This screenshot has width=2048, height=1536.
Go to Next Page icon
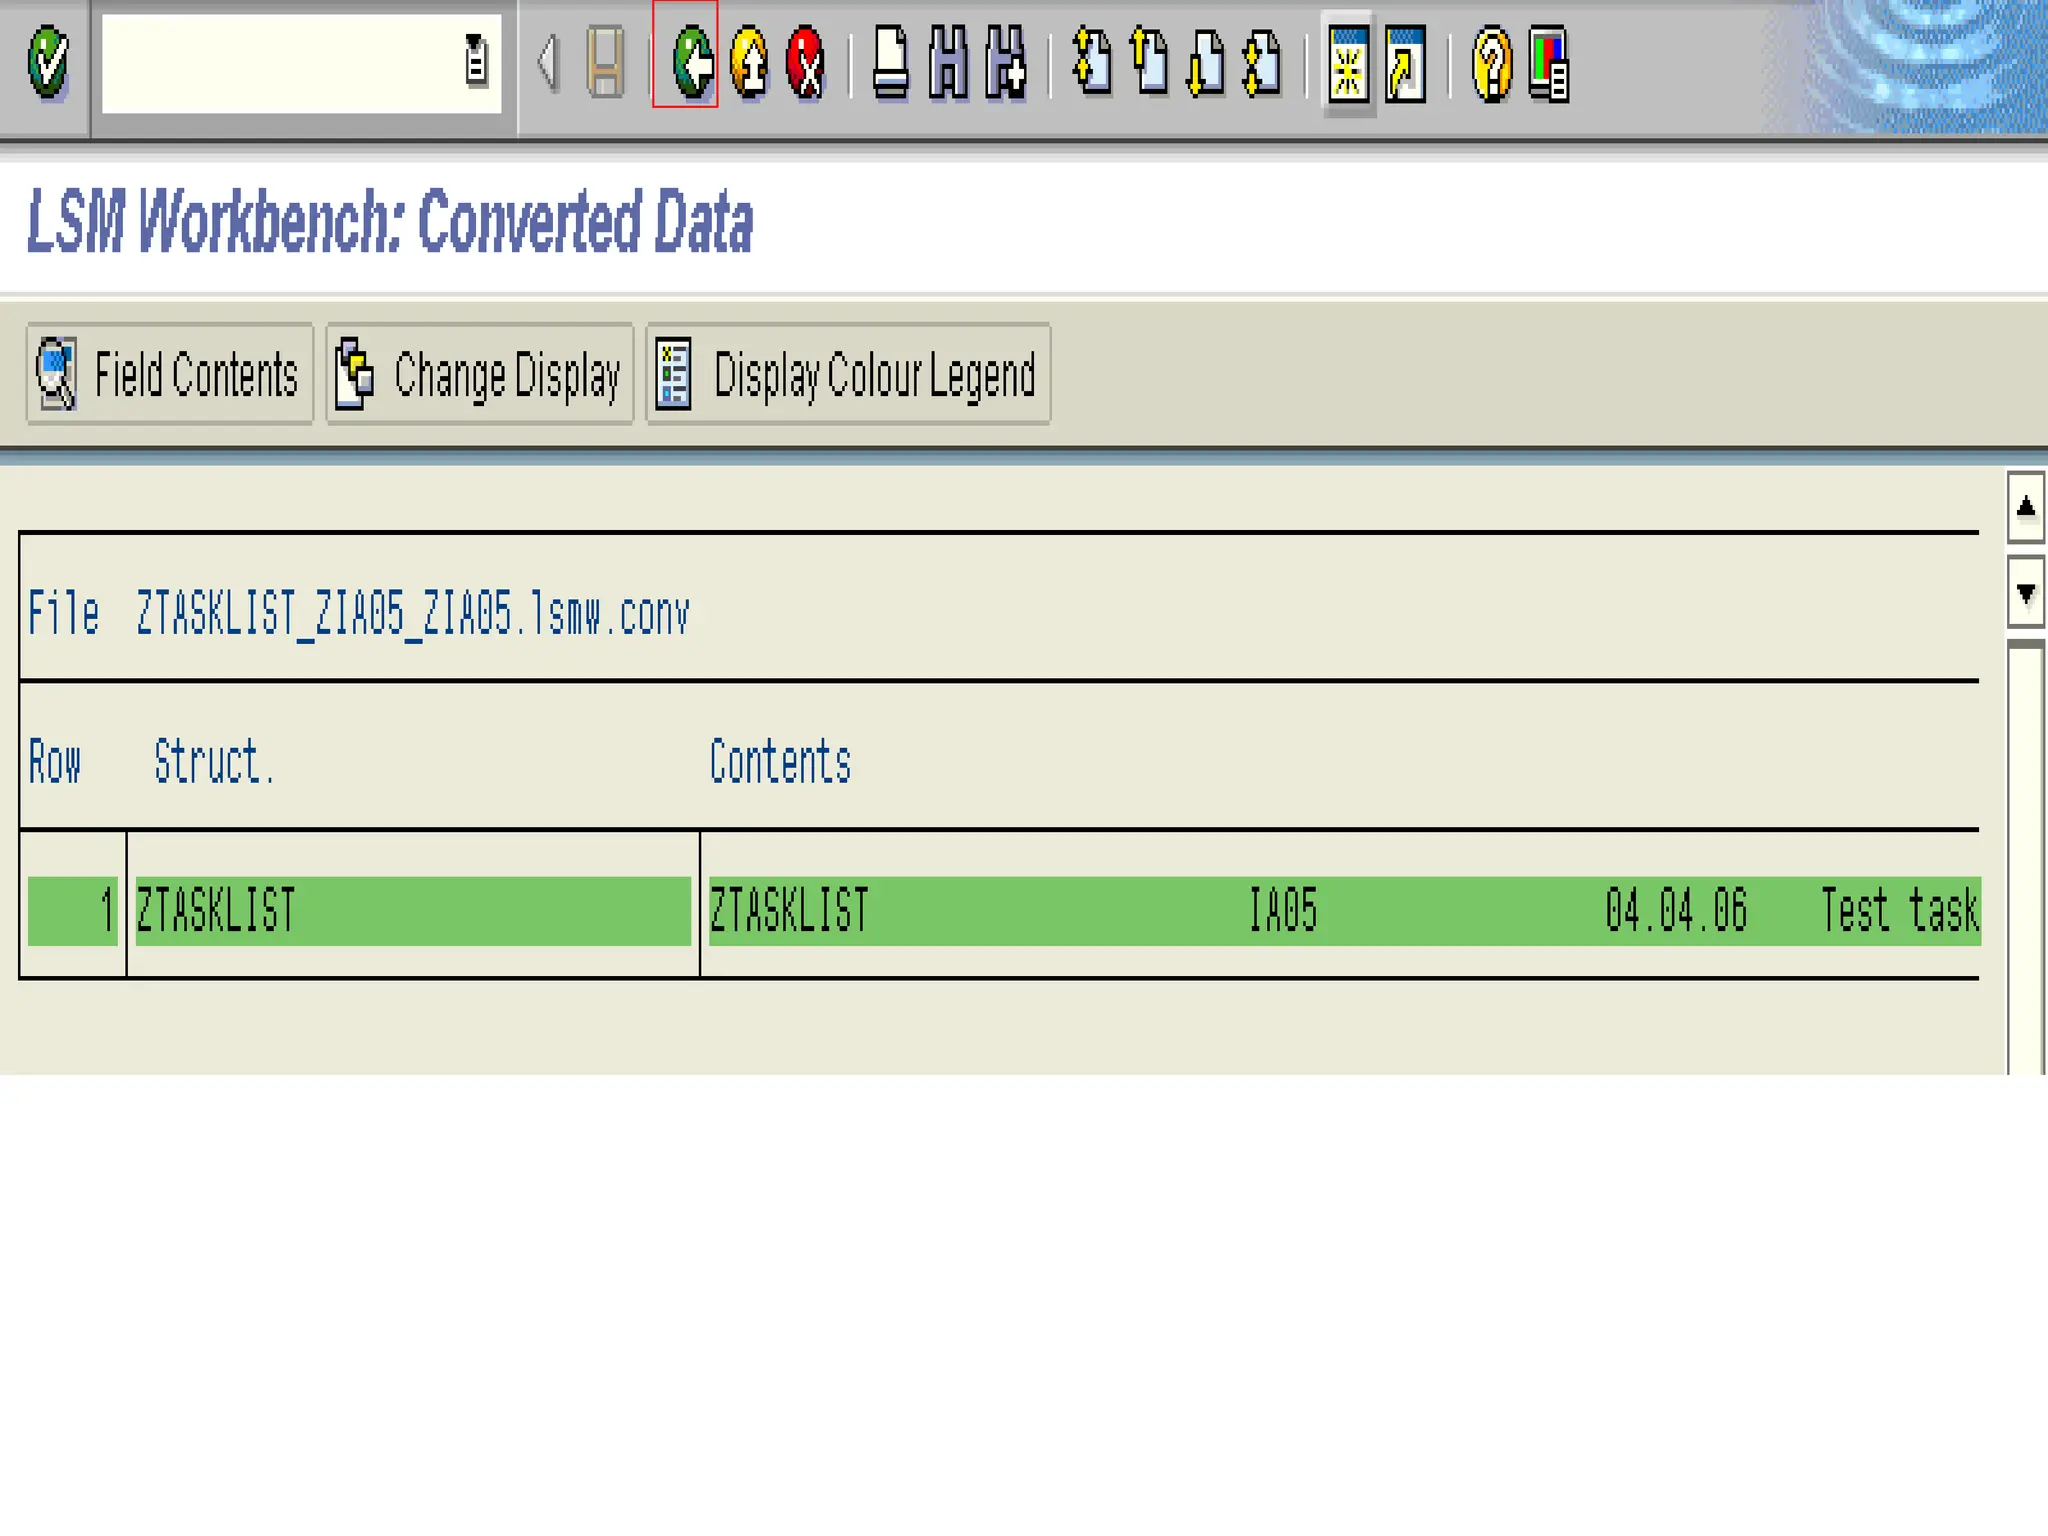1206,63
